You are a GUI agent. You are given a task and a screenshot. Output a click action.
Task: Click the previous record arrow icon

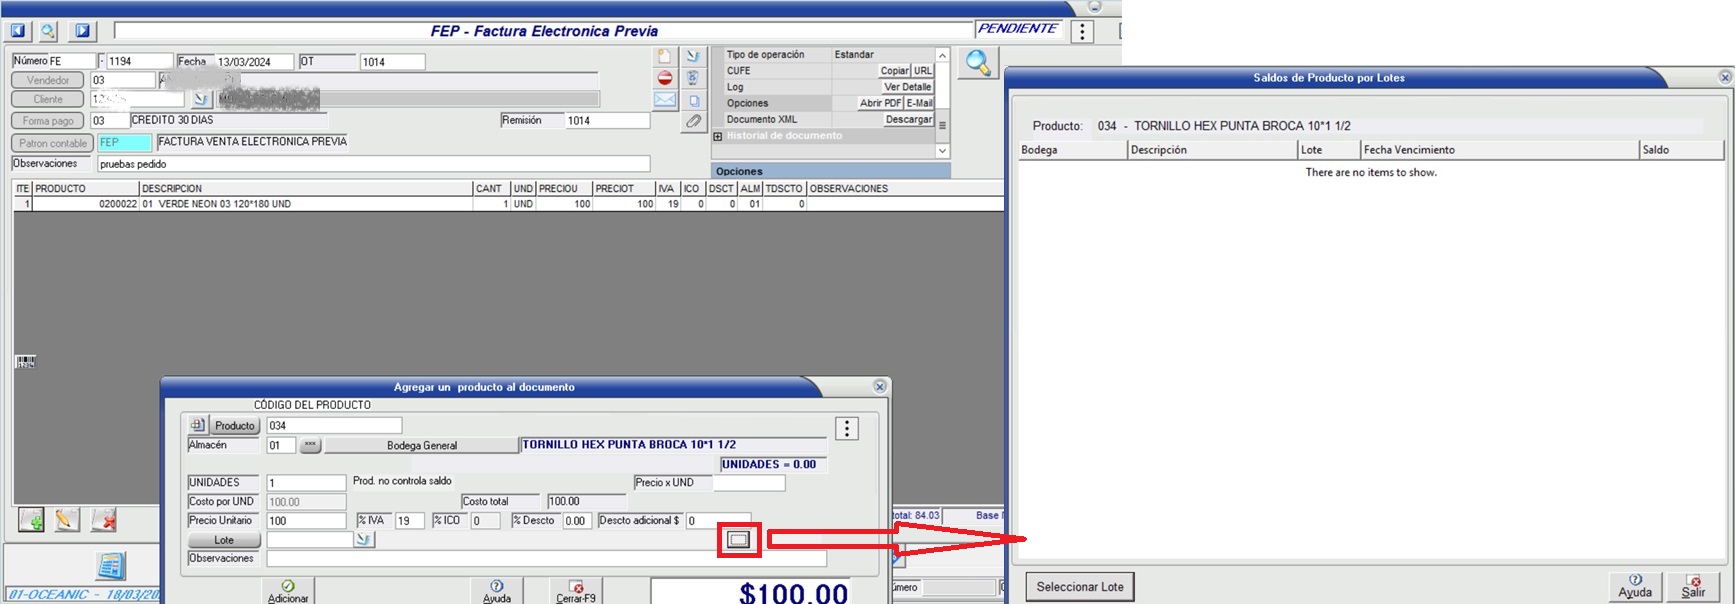click(18, 31)
